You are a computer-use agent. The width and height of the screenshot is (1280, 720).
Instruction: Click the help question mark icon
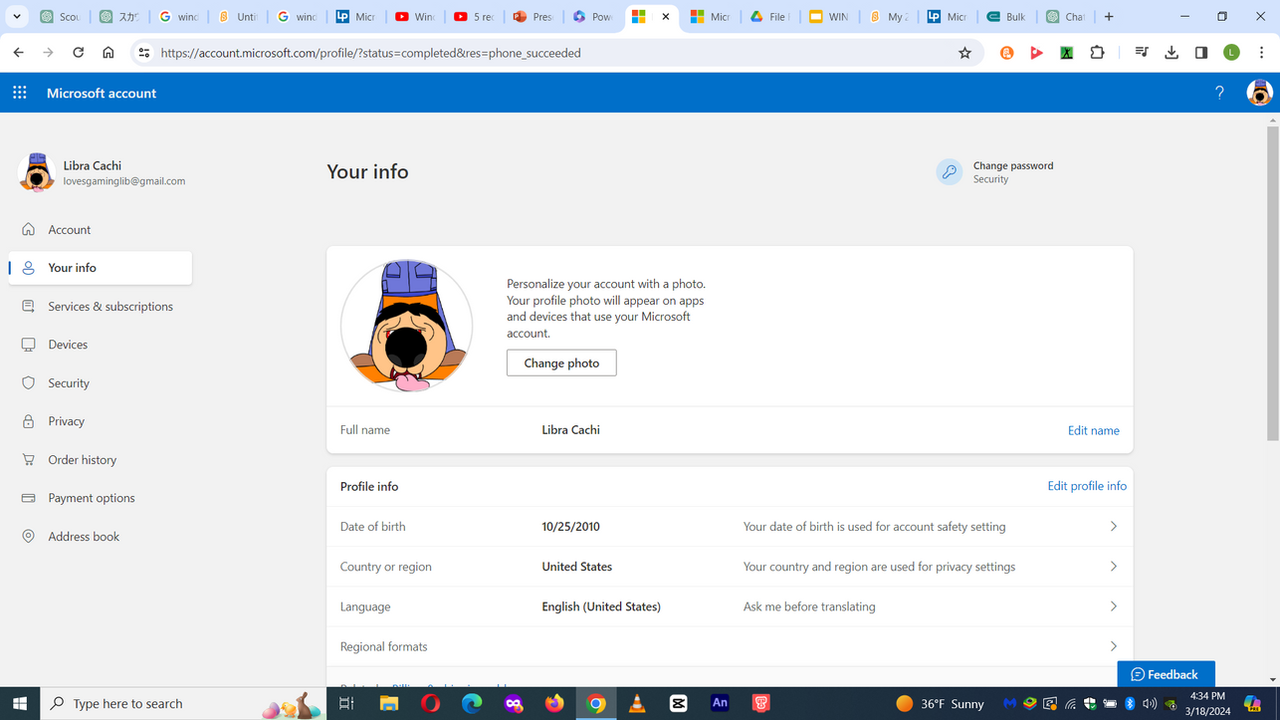click(x=1219, y=93)
